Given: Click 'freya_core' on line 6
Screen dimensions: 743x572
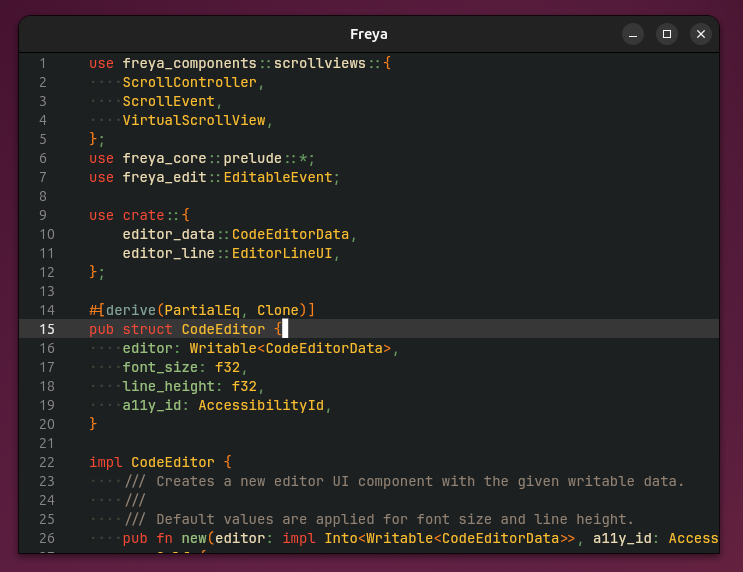Looking at the screenshot, I should coord(164,158).
